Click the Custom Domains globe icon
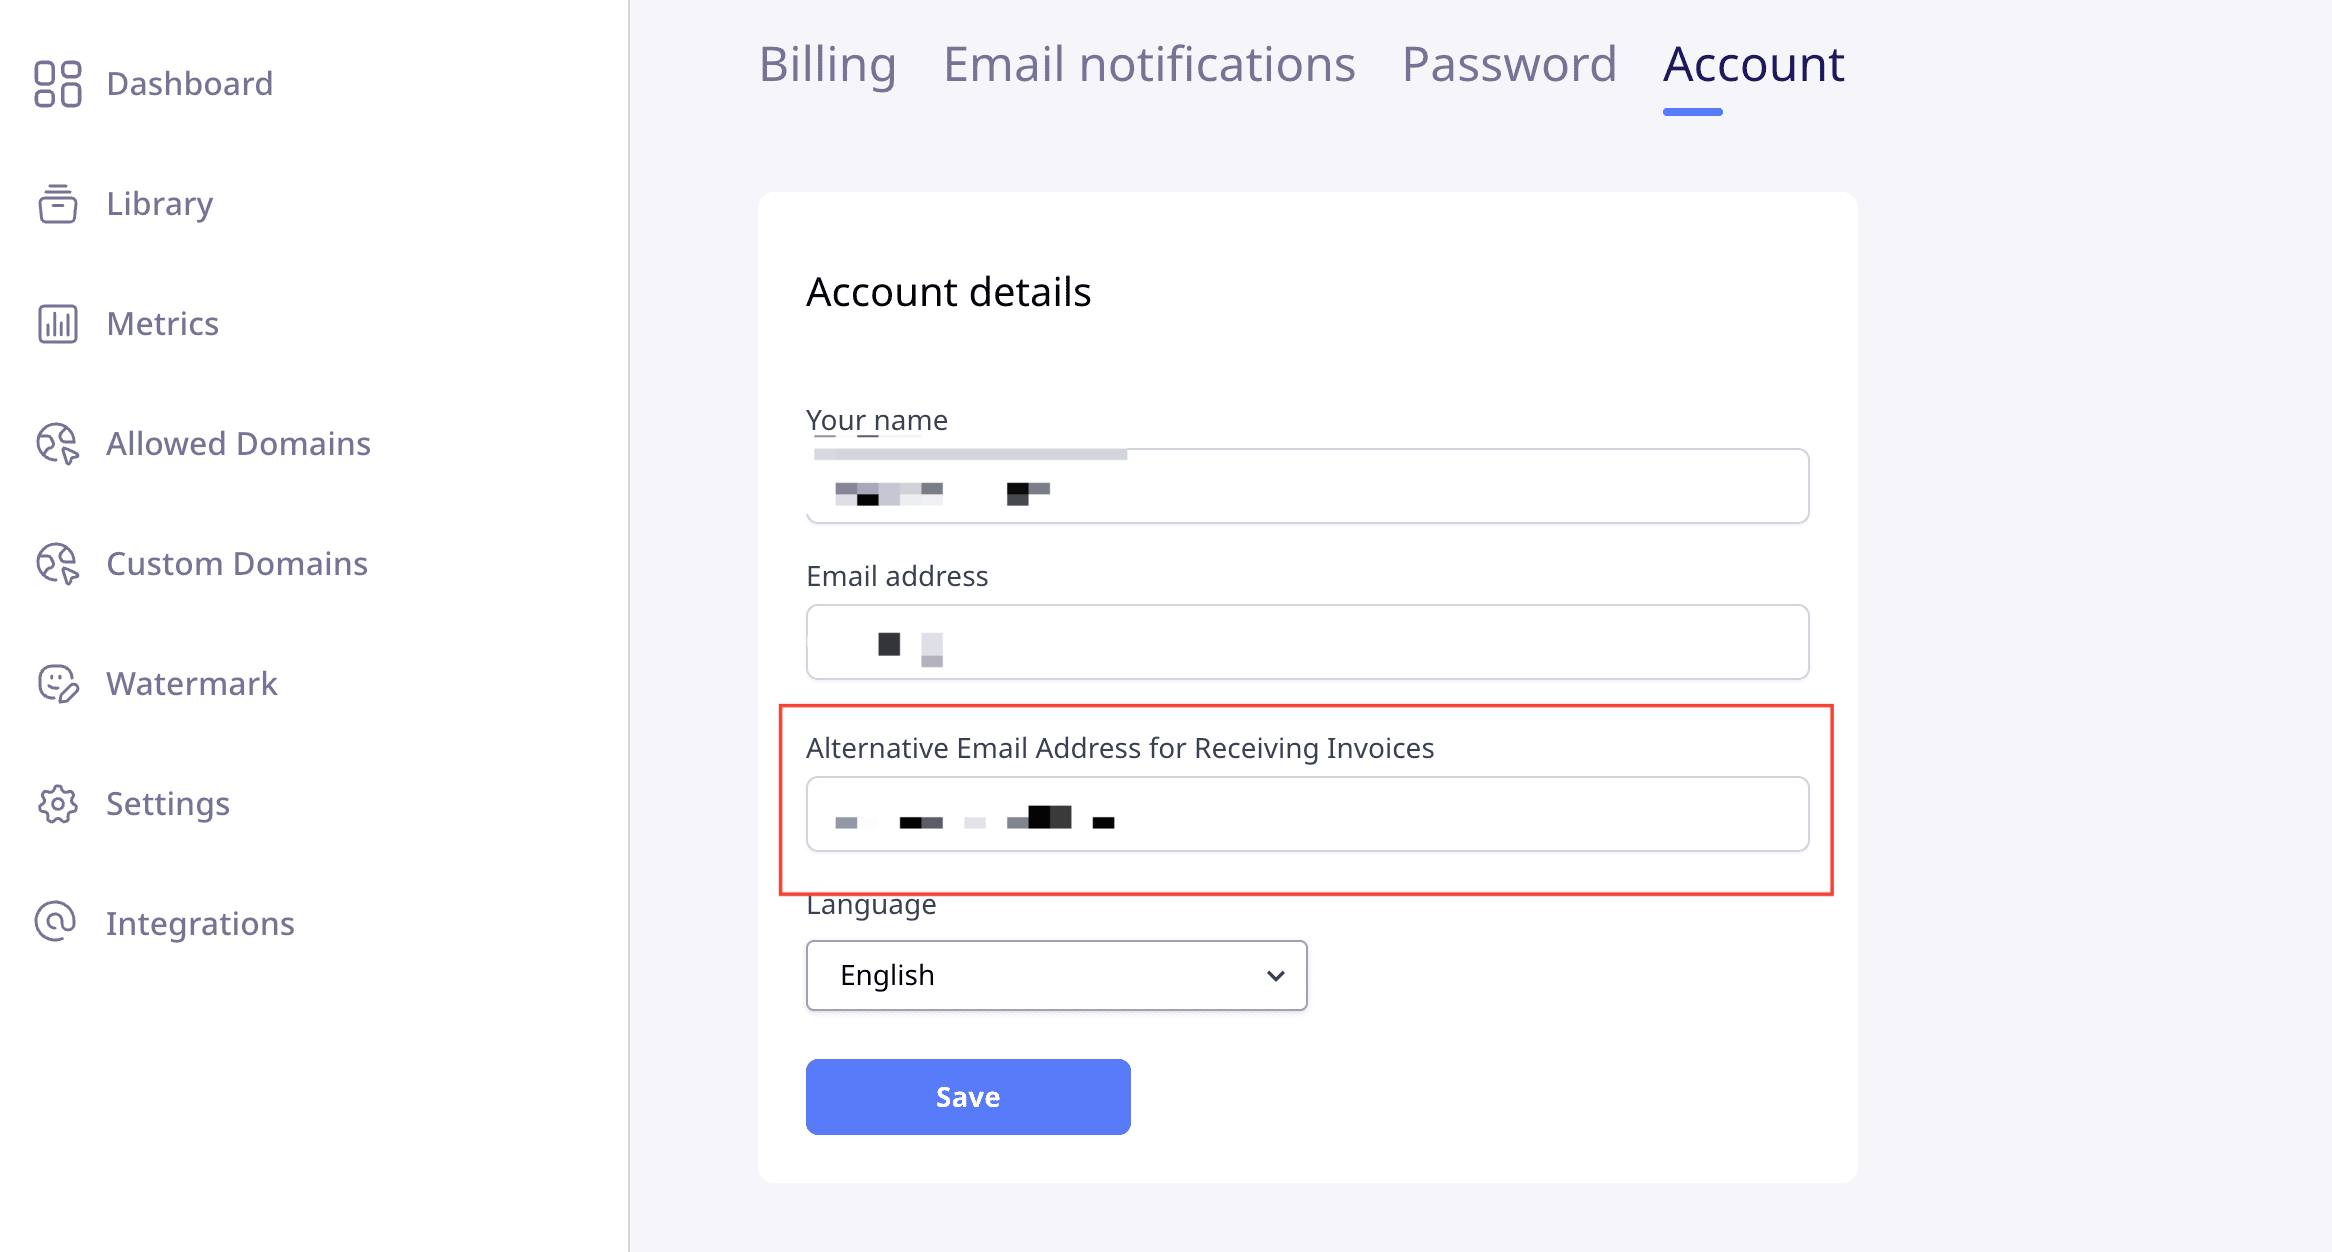This screenshot has height=1252, width=2332. coord(57,564)
